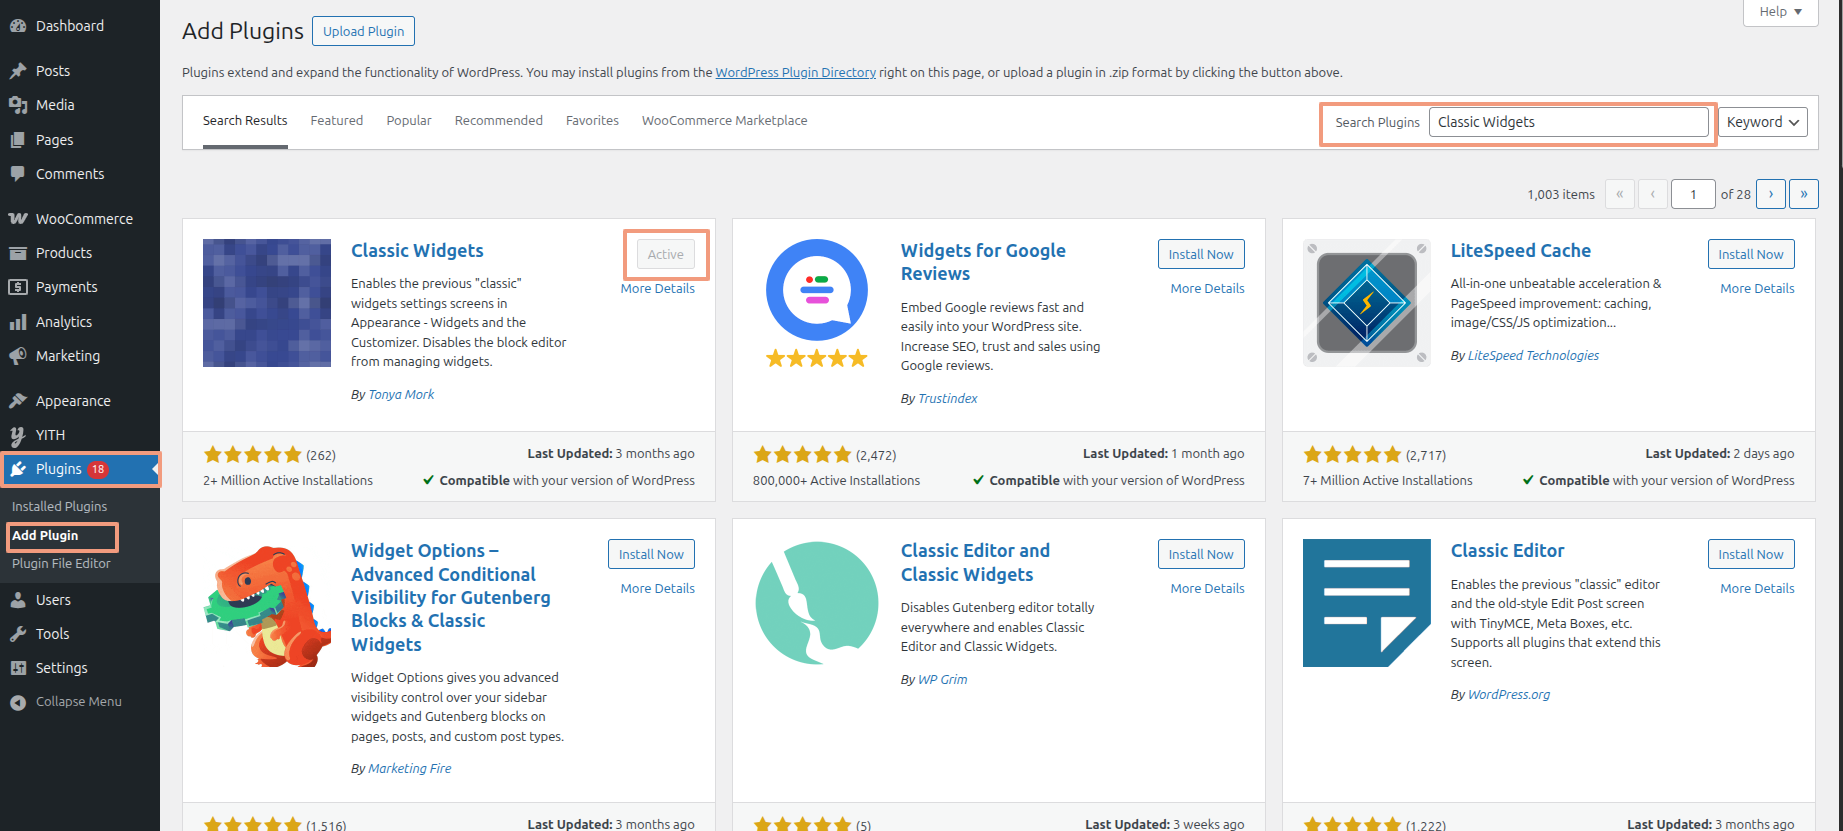
Task: Switch to the Featured tab
Action: coord(337,121)
